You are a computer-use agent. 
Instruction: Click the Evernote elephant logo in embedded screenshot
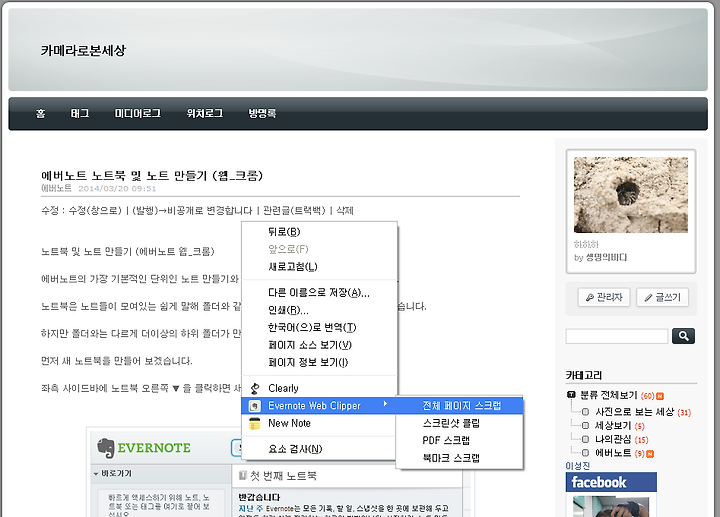point(106,448)
